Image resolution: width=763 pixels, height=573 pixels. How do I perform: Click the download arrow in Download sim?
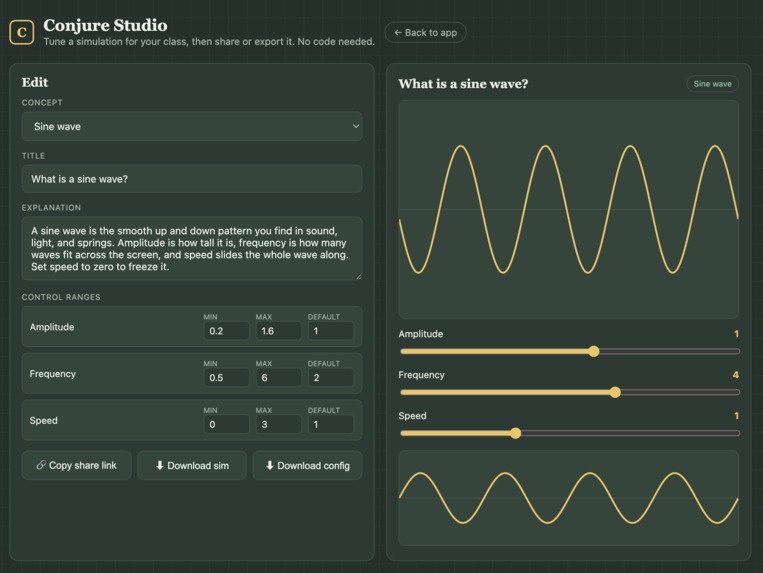point(160,465)
